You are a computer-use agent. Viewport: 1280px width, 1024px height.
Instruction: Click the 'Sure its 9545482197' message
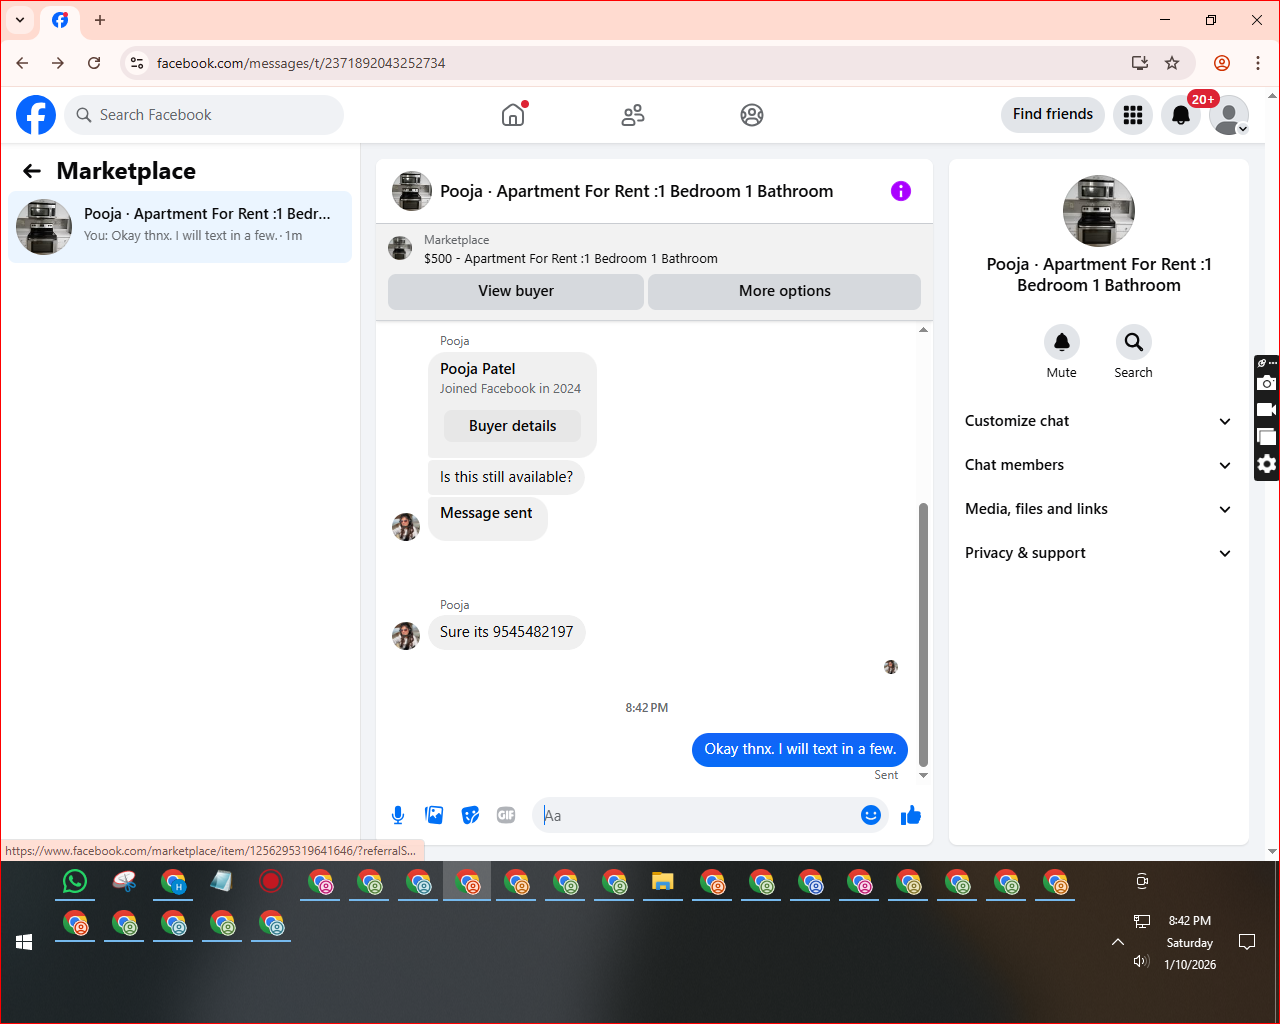point(506,632)
